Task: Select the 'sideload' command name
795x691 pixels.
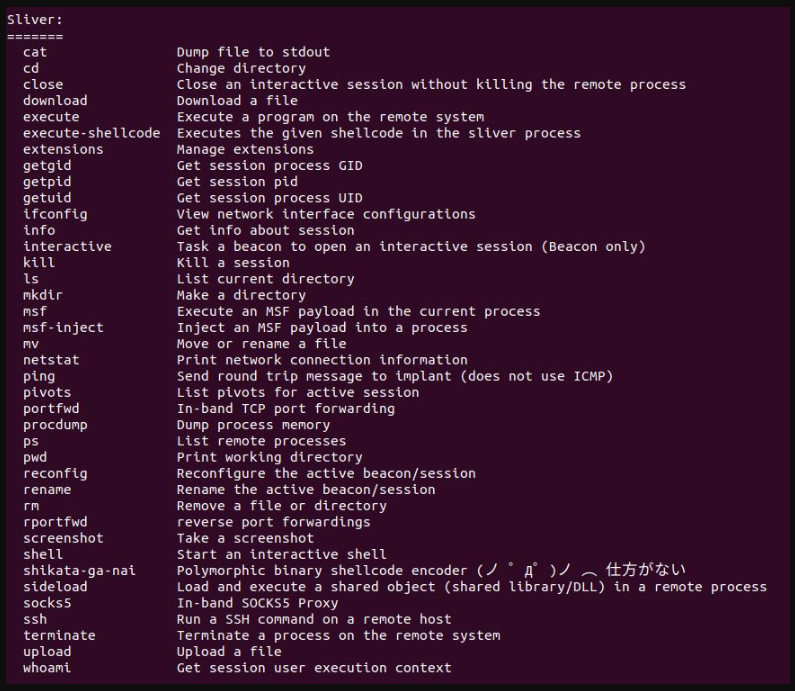Action: pos(55,587)
